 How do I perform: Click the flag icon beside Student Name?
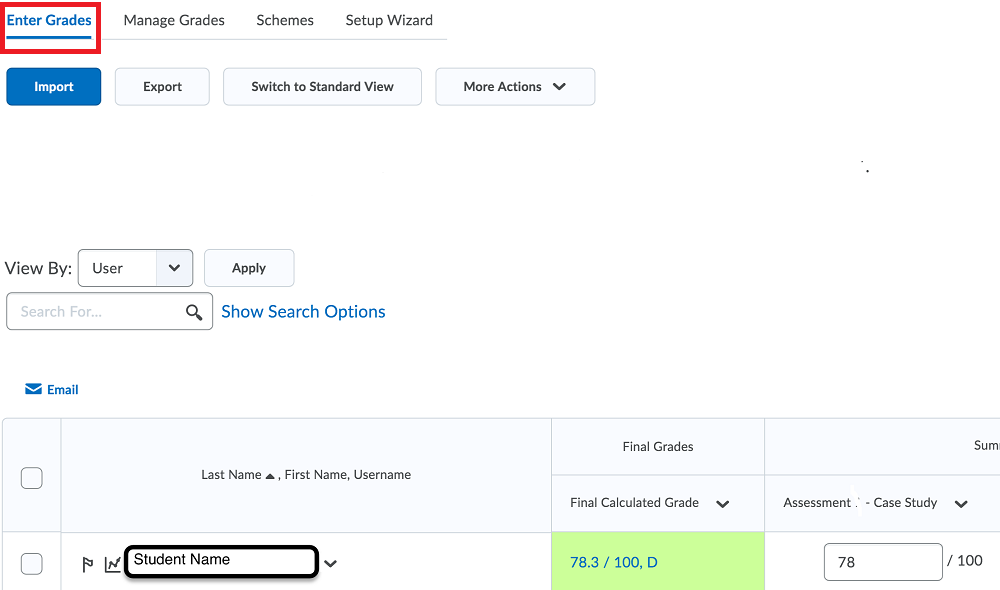[x=88, y=565]
